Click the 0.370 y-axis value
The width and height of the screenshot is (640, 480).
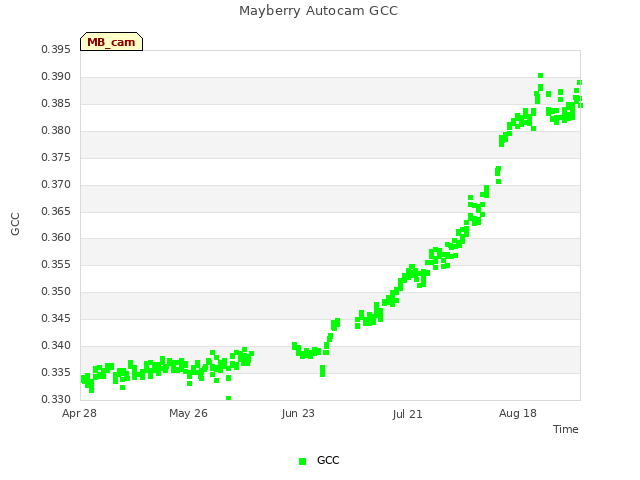pos(56,184)
